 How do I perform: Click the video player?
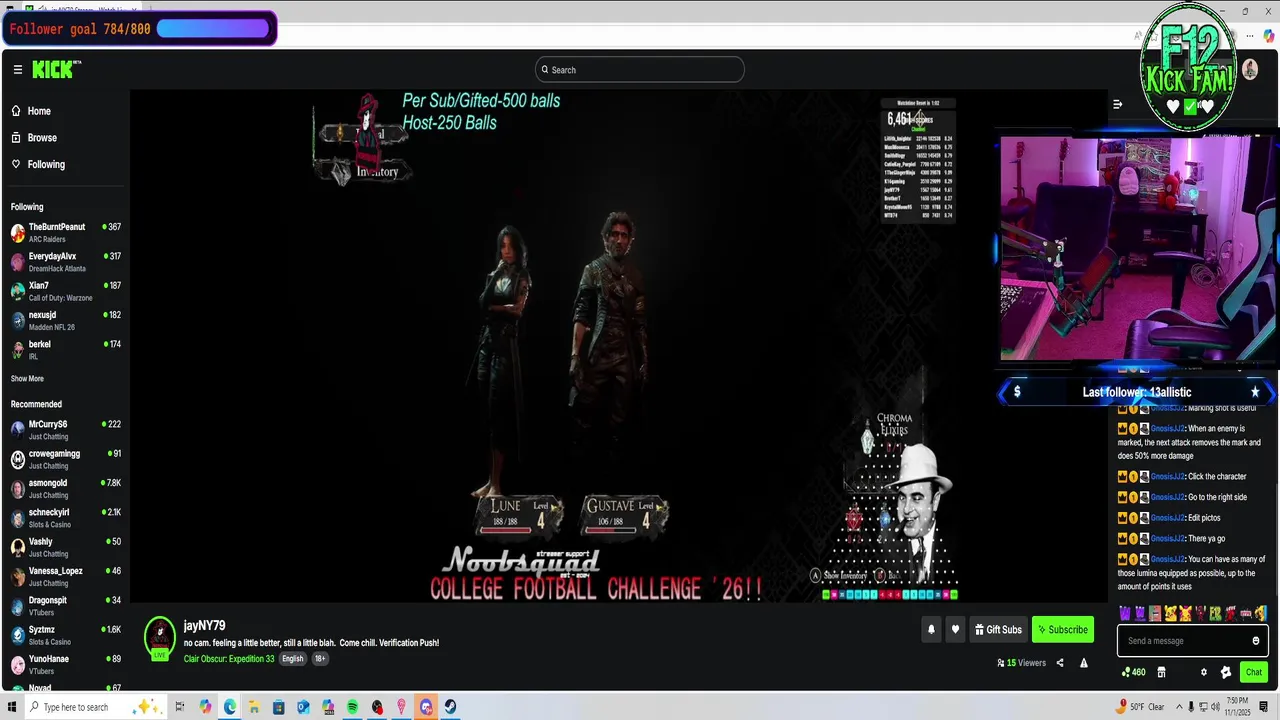pos(620,347)
